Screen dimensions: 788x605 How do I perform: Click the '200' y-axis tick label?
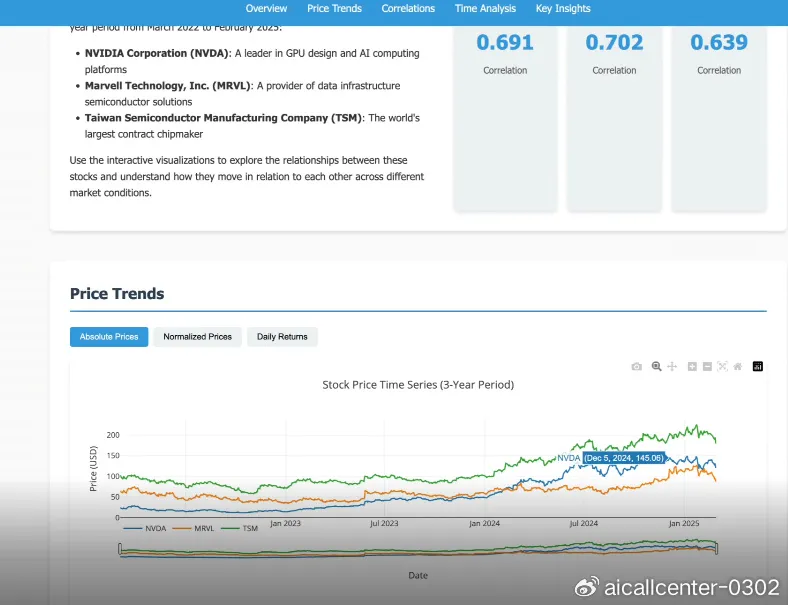coord(113,435)
